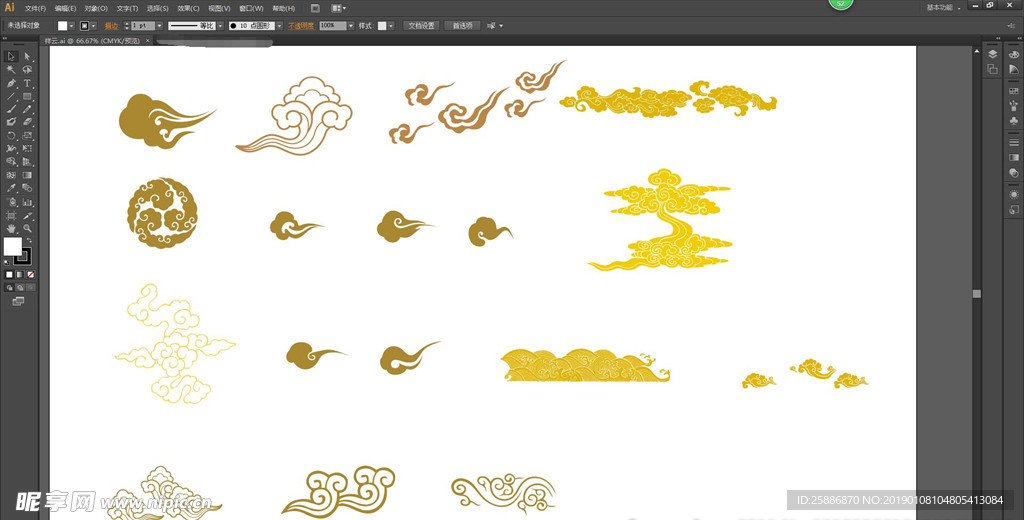Click the large white fill swatch

point(12,246)
